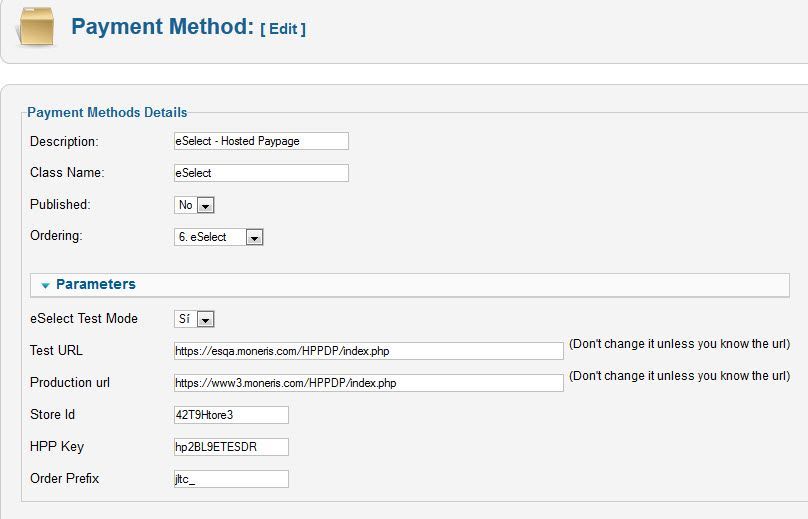Click the package box icon beside Payment Method
The image size is (808, 519).
click(36, 27)
